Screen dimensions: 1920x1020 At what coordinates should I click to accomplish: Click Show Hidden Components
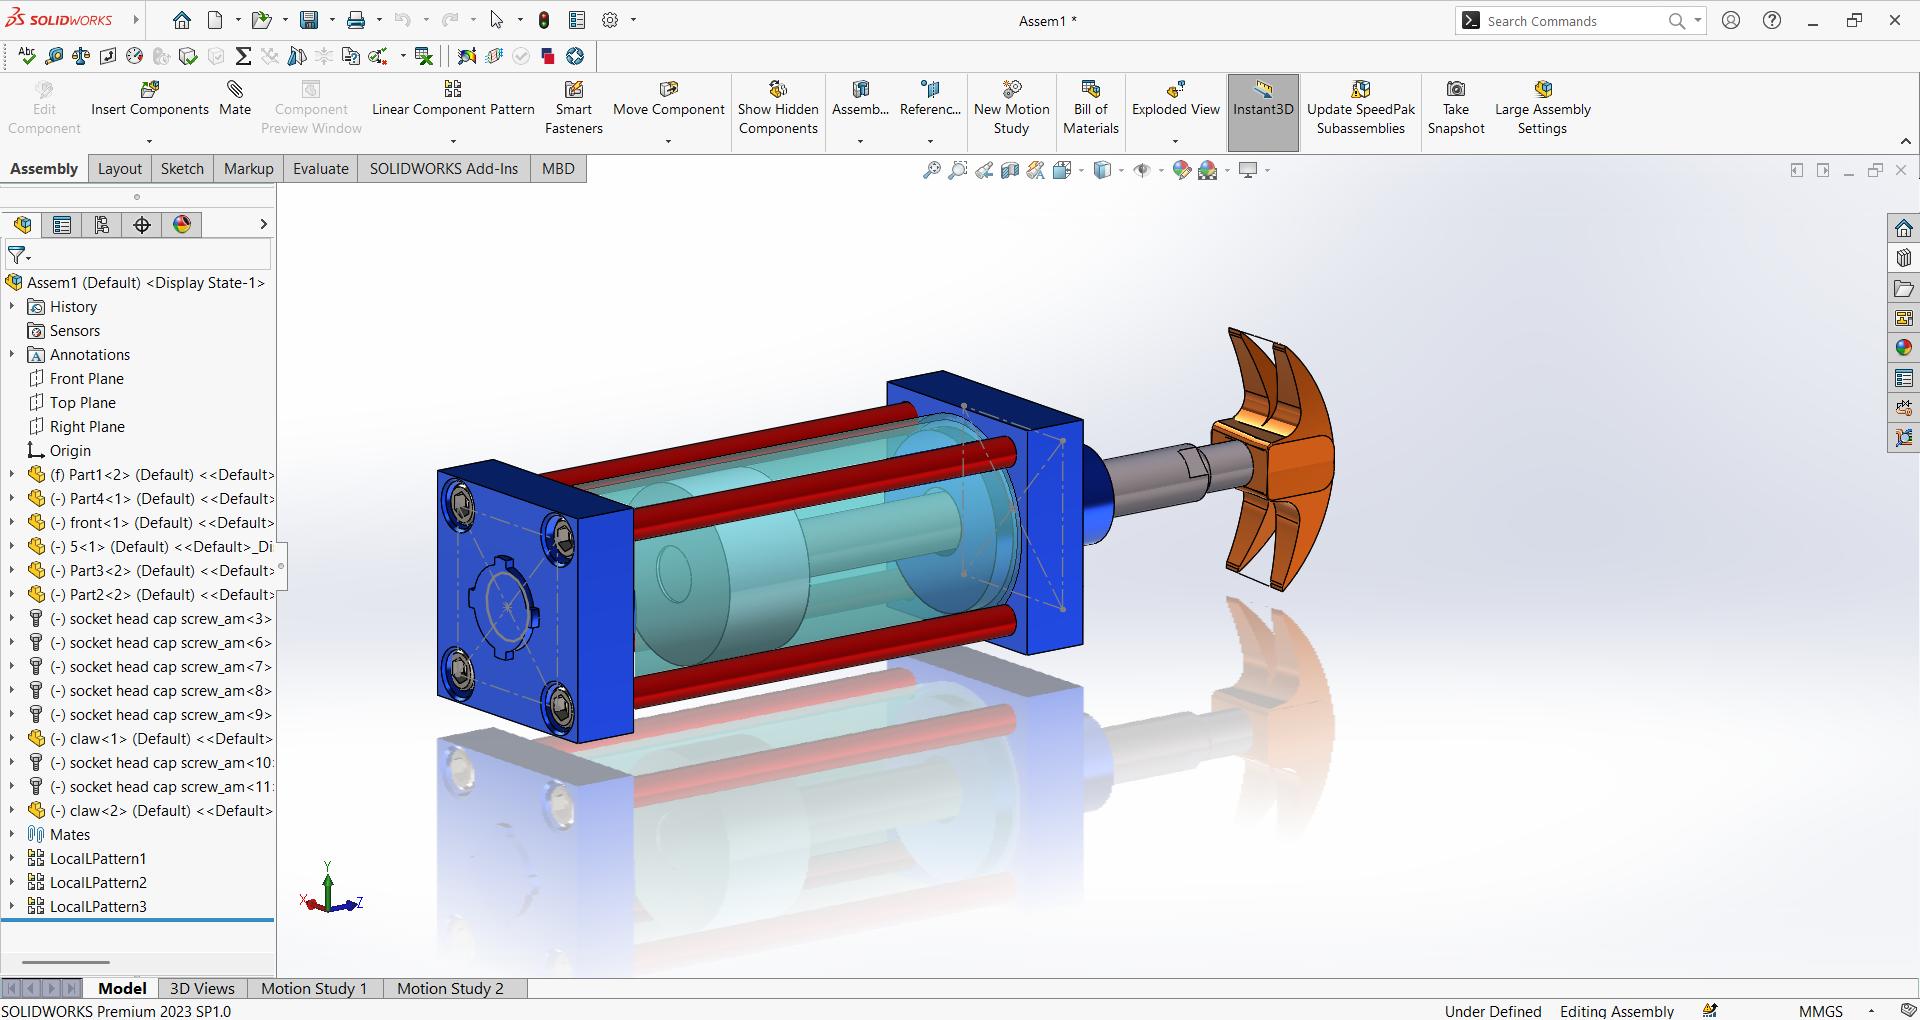point(778,108)
